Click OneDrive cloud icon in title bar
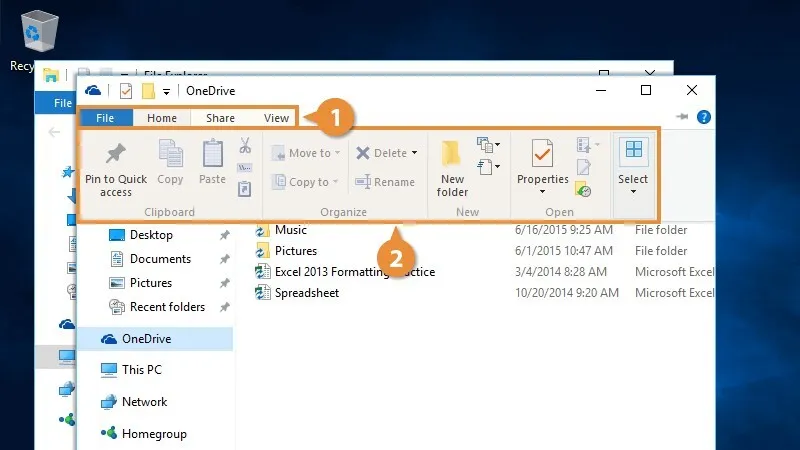The width and height of the screenshot is (800, 450). pos(93,91)
